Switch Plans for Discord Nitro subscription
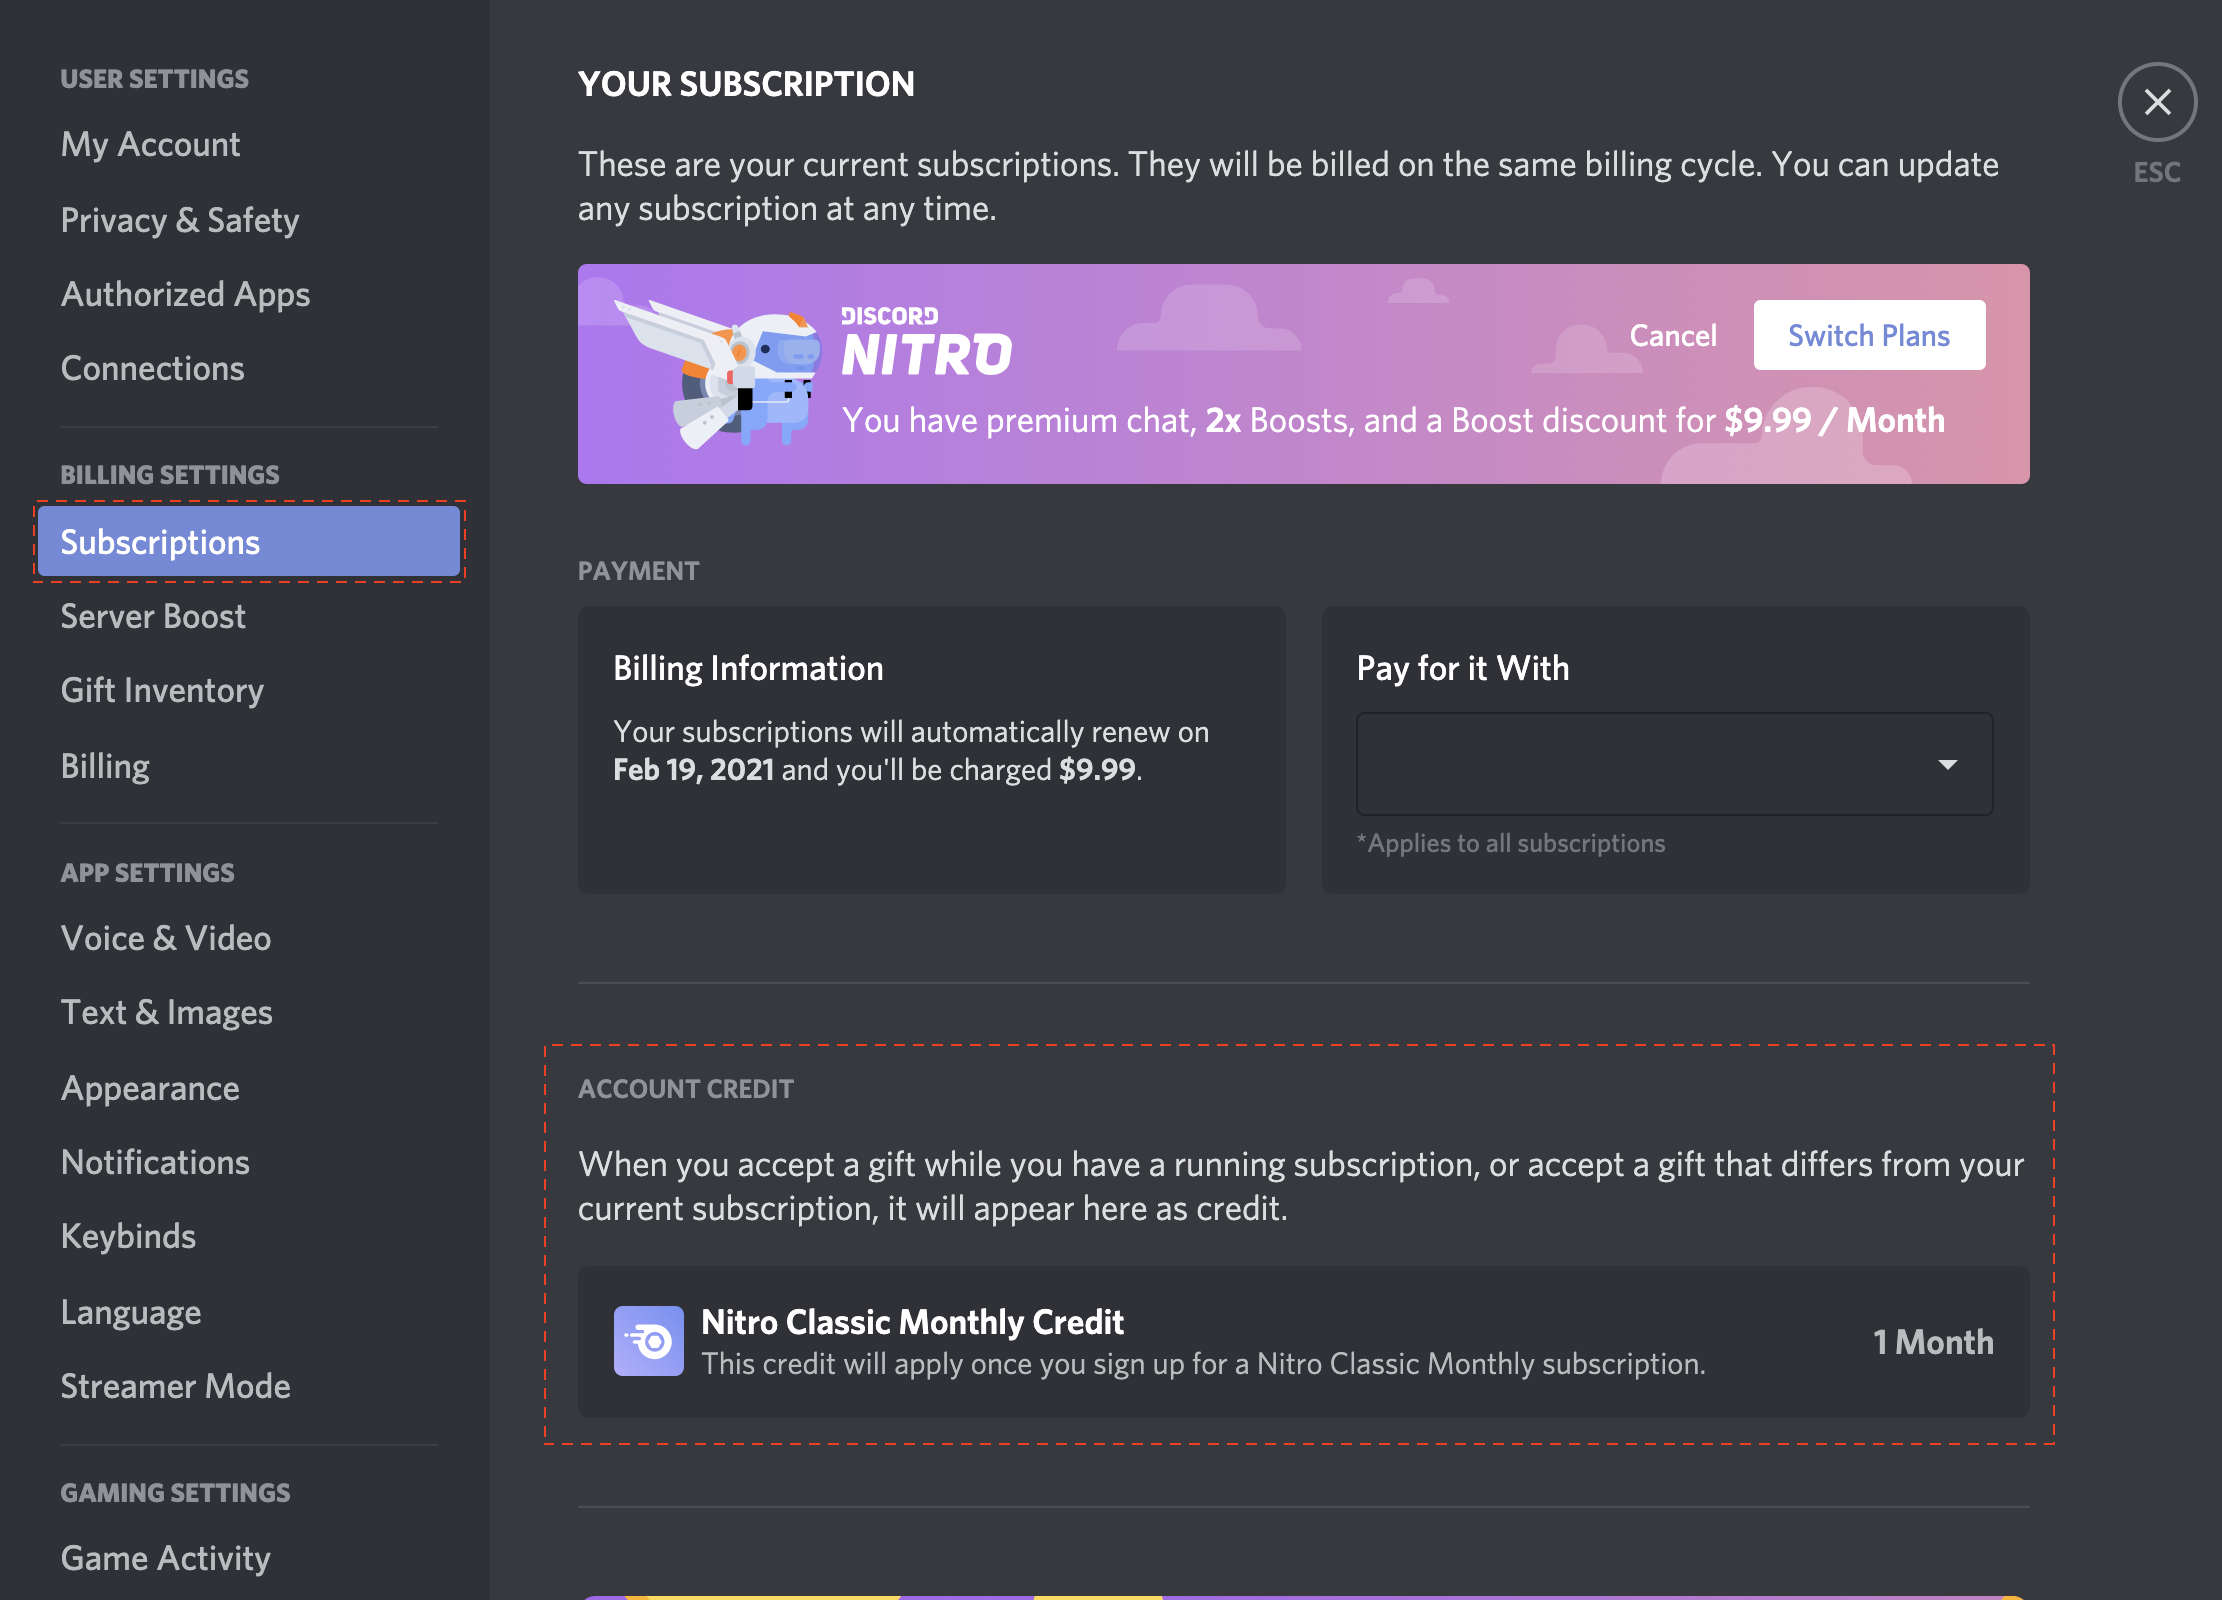This screenshot has width=2222, height=1600. [1870, 335]
